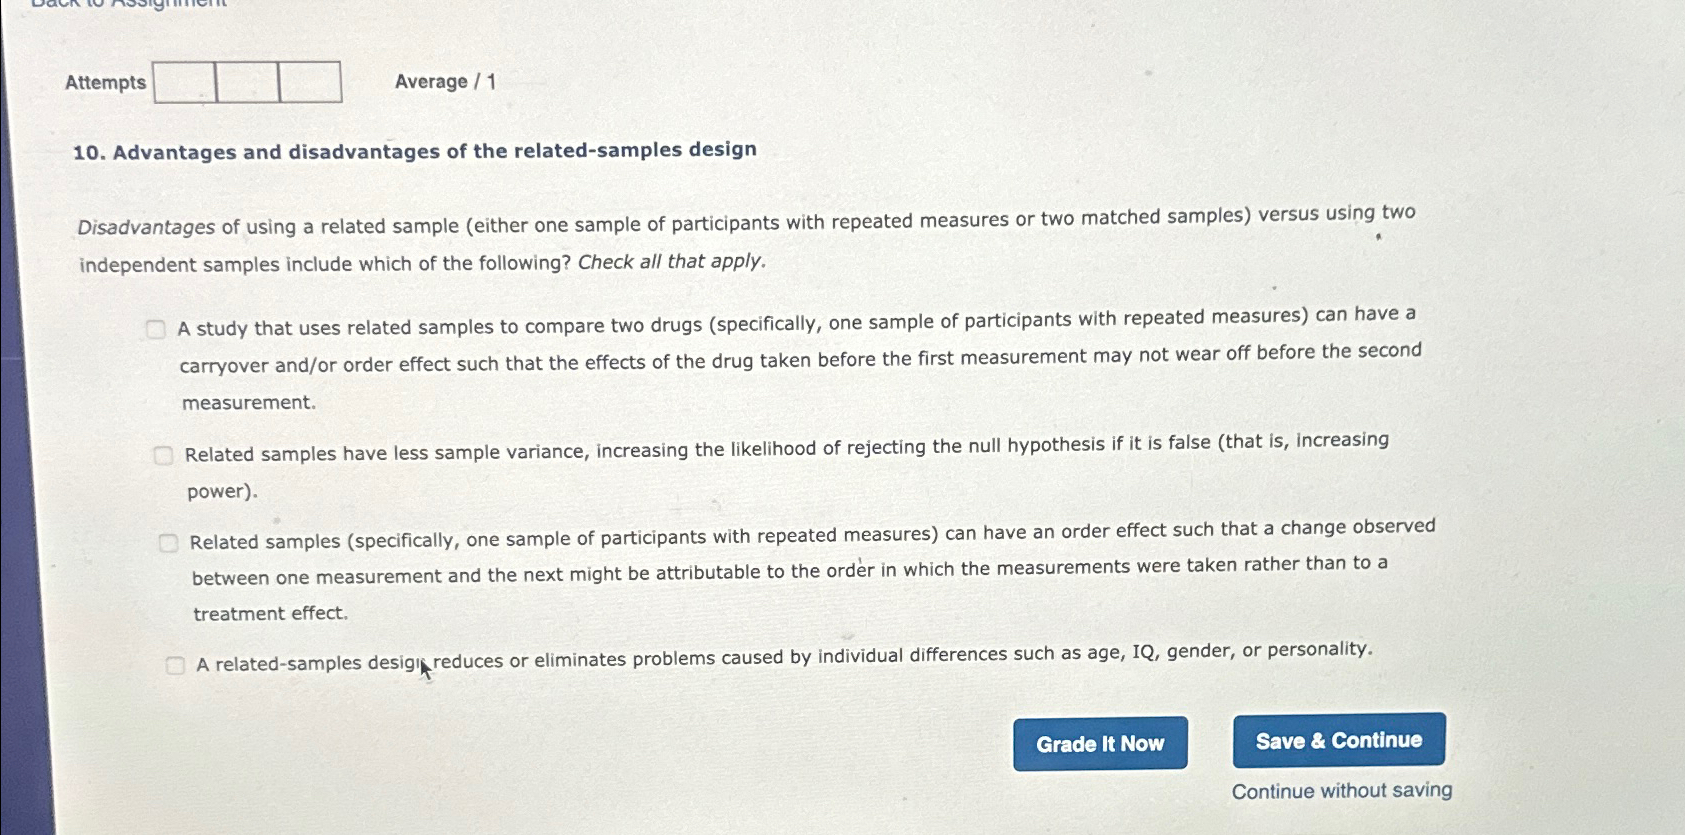Check the individual differences option
This screenshot has height=835, width=1685.
(x=176, y=662)
